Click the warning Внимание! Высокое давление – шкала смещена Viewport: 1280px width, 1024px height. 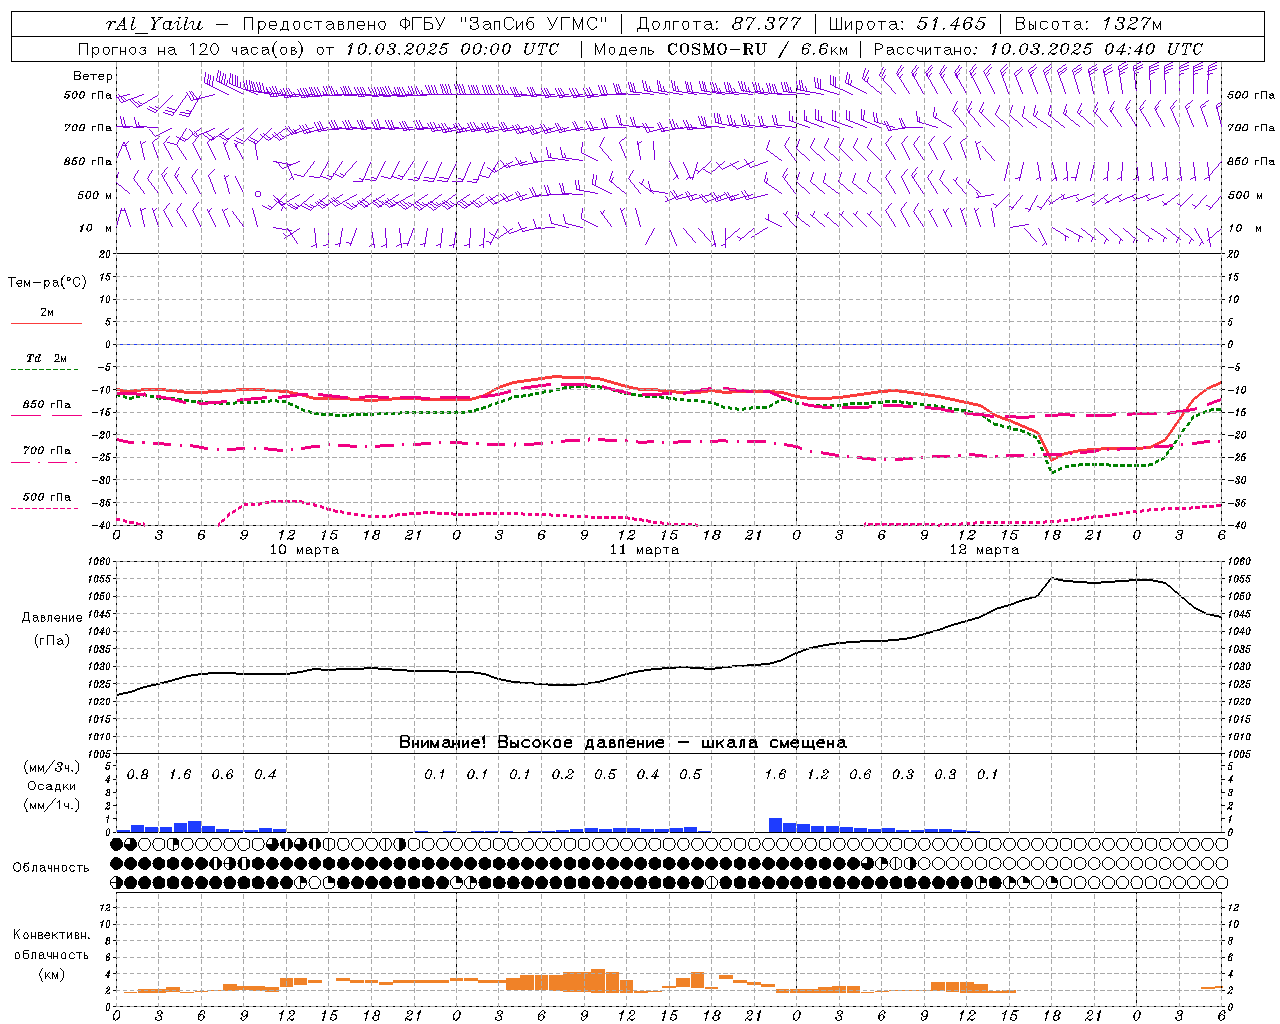click(x=623, y=743)
